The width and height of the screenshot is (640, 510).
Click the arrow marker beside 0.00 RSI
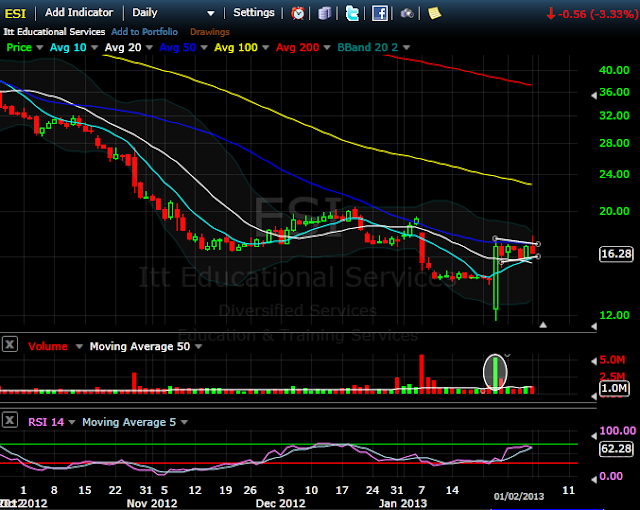tap(594, 479)
